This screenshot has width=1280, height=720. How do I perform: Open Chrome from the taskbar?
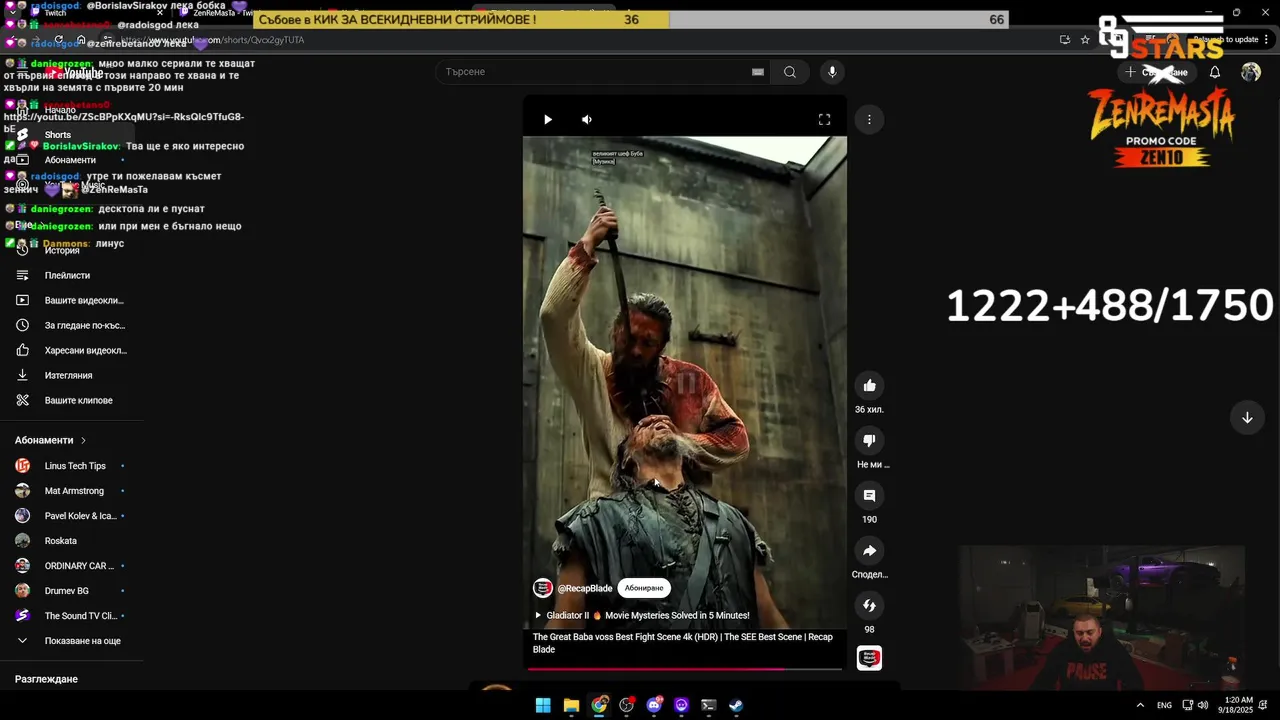tap(599, 705)
